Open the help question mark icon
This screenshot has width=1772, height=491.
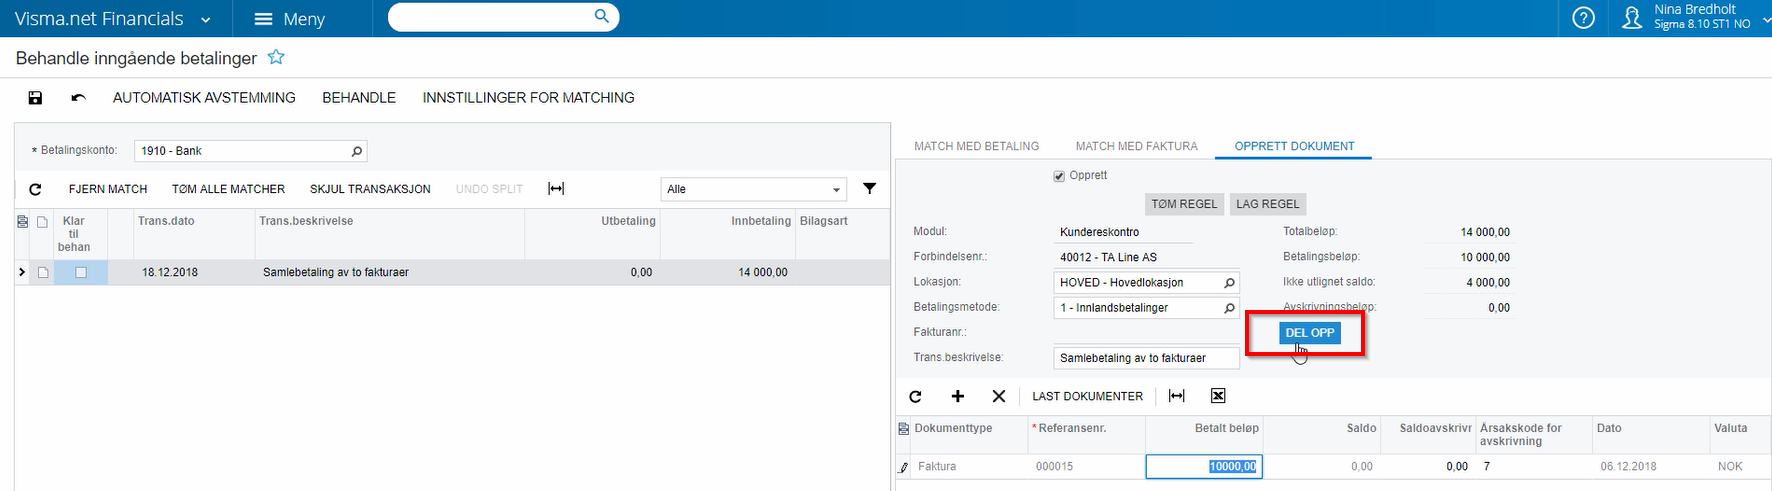pyautogui.click(x=1584, y=18)
